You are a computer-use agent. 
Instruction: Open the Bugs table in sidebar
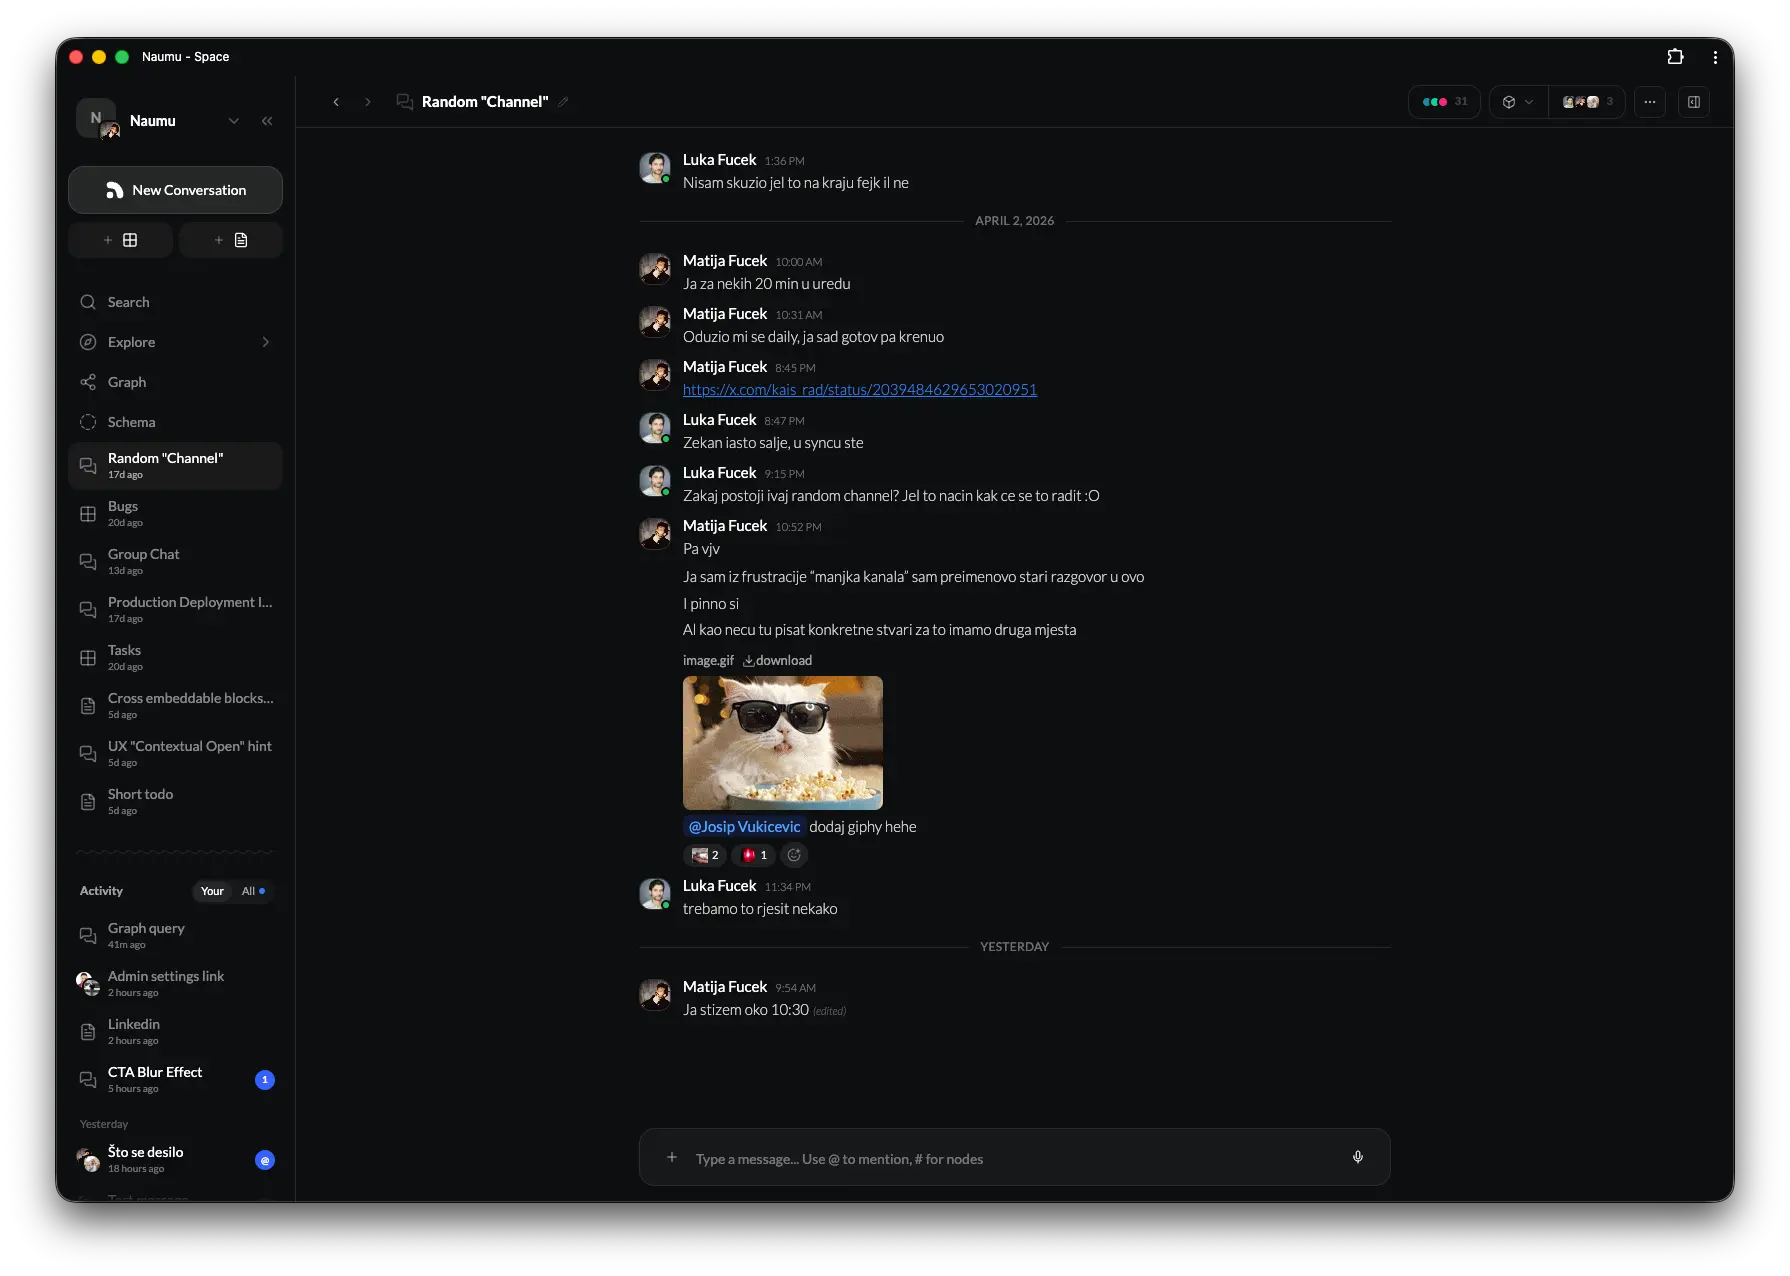click(175, 514)
